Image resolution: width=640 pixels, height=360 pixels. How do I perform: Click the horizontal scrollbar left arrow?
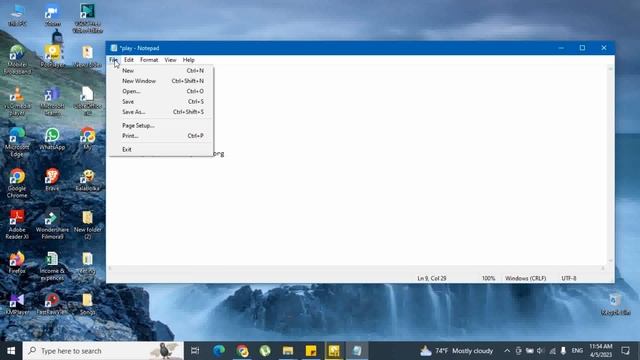pyautogui.click(x=110, y=268)
